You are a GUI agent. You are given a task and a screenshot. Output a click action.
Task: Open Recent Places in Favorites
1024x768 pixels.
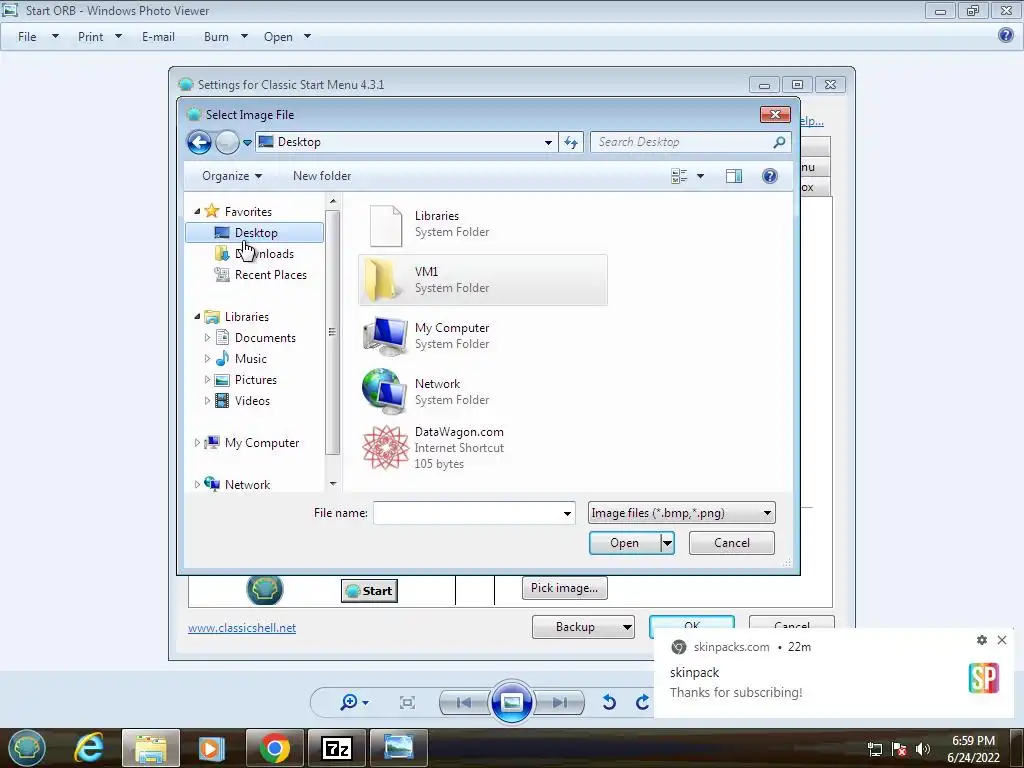point(270,275)
